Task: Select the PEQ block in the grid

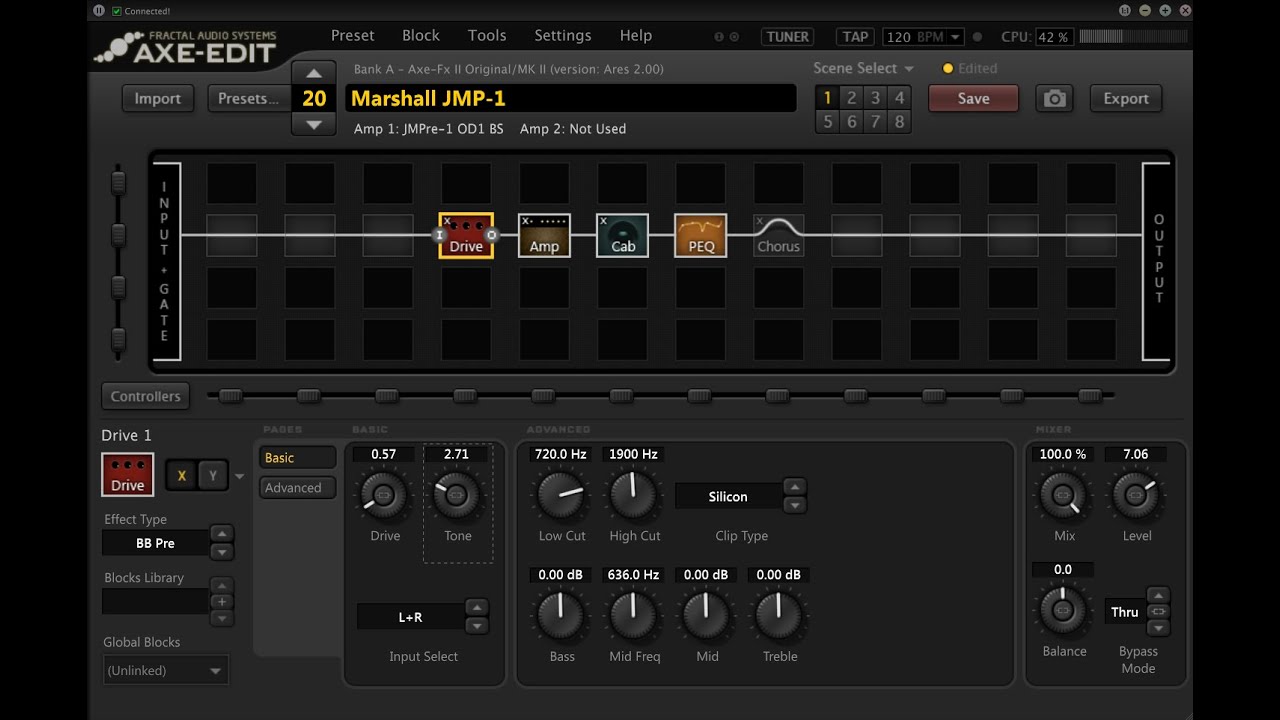Action: [x=701, y=236]
